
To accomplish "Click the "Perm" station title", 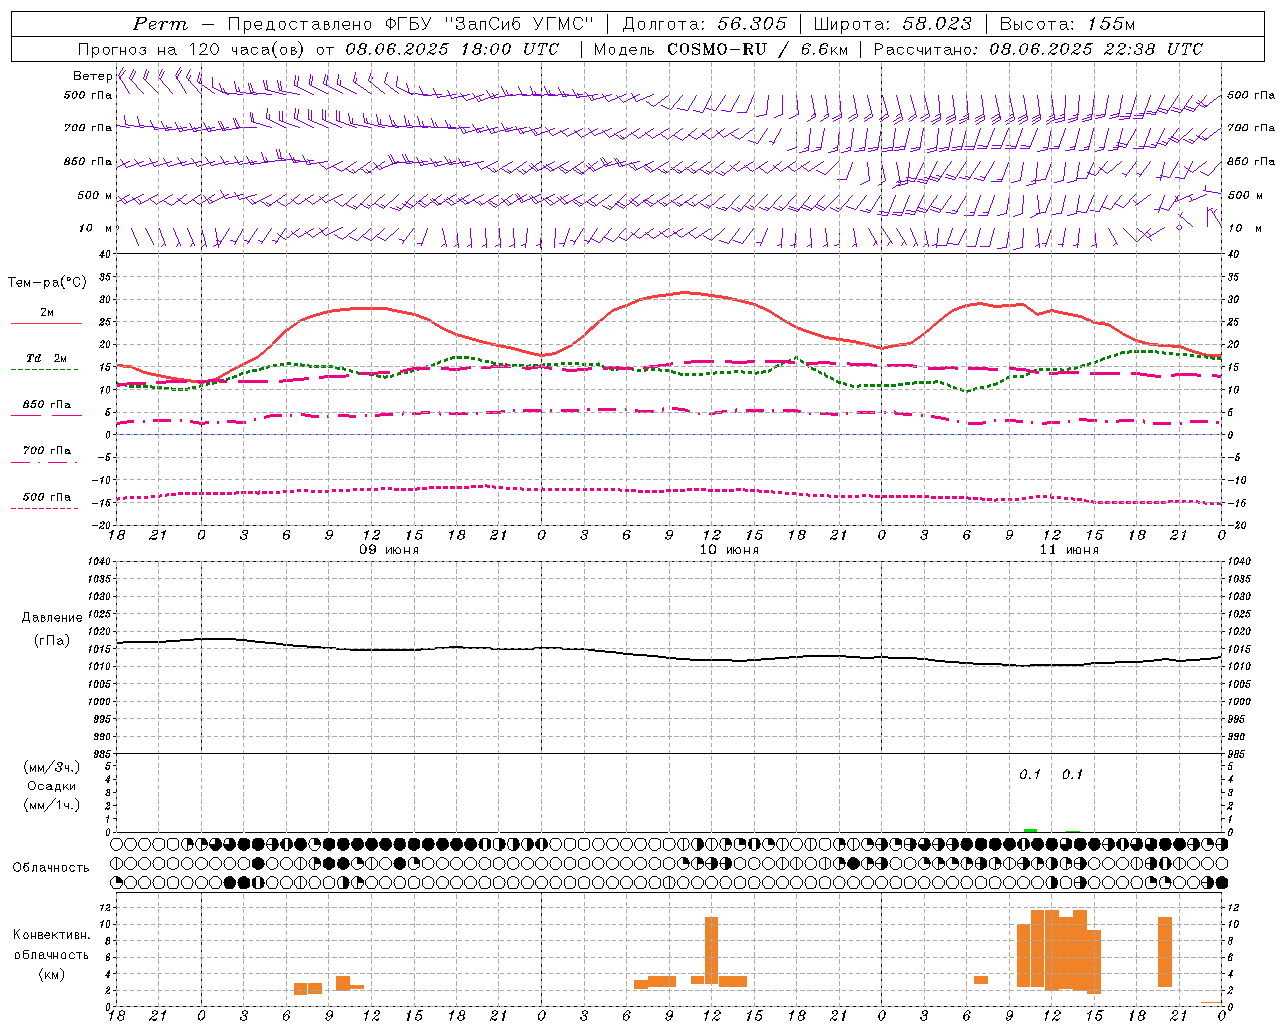I will (x=160, y=24).
